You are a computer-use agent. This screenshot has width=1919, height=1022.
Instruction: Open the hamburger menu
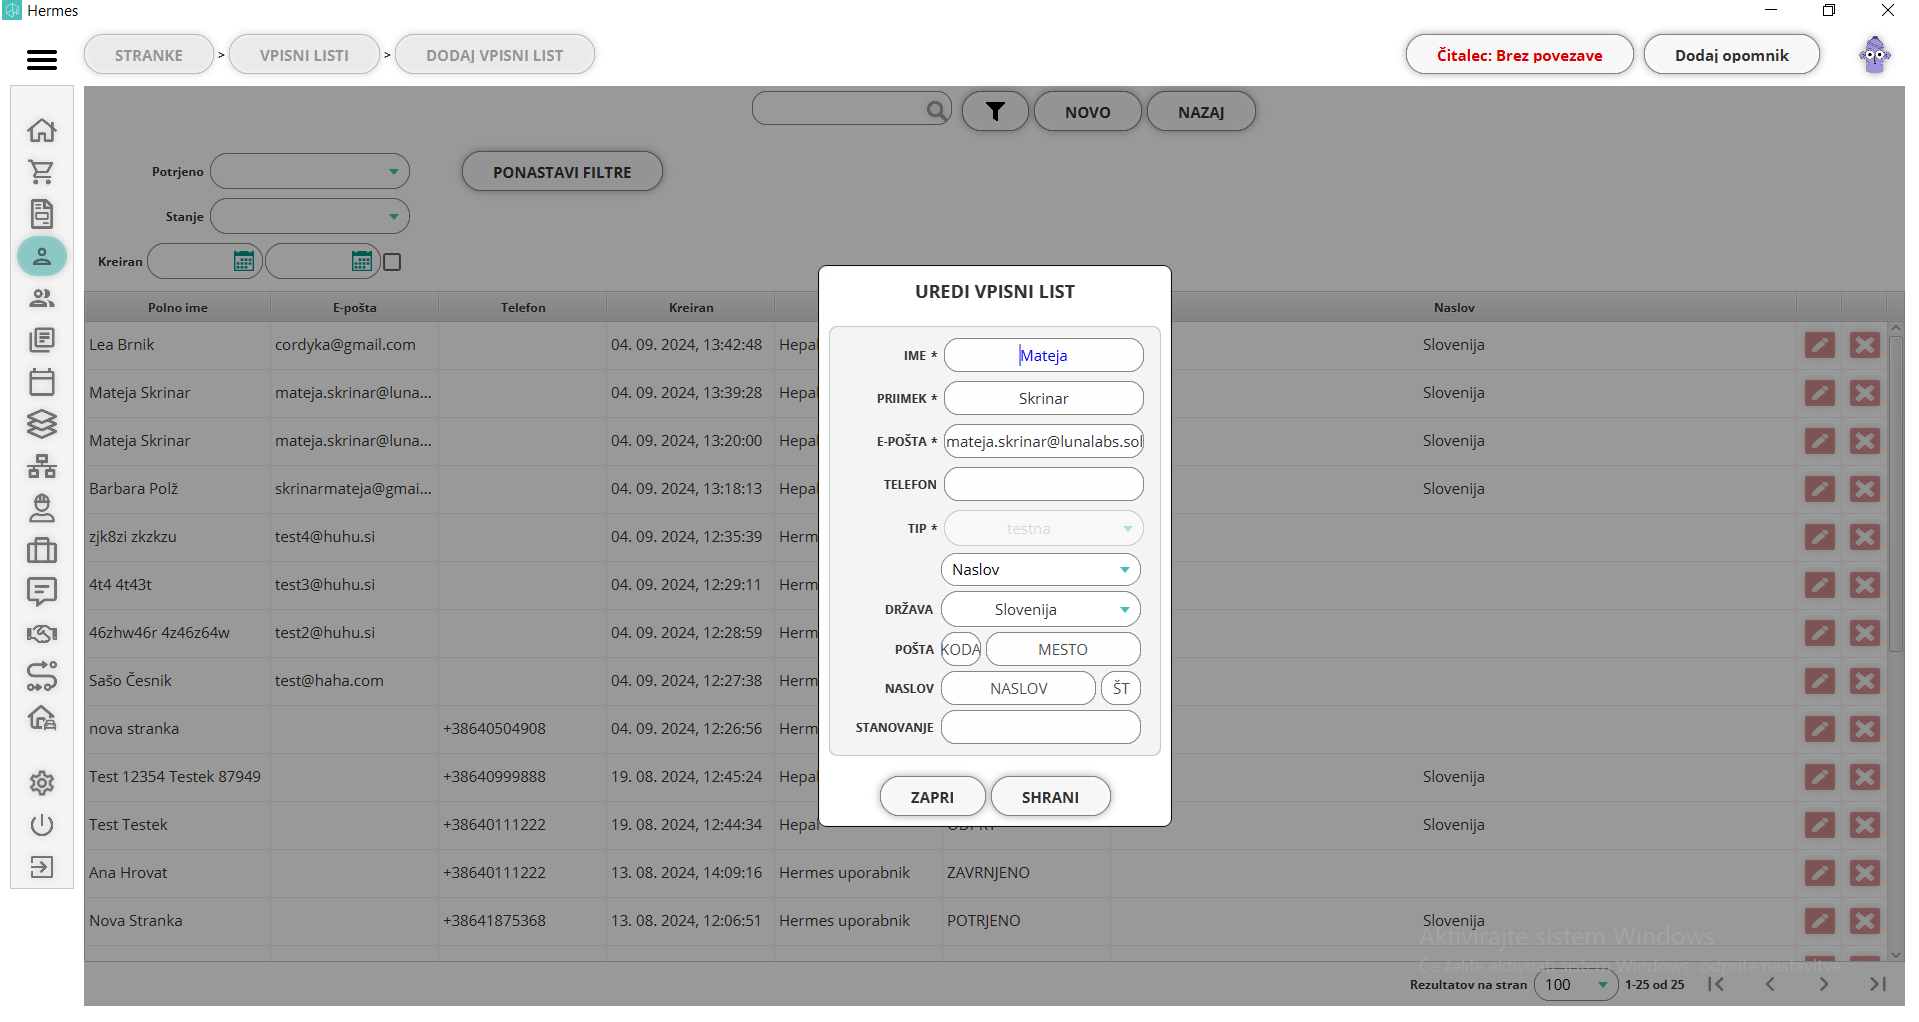(42, 60)
